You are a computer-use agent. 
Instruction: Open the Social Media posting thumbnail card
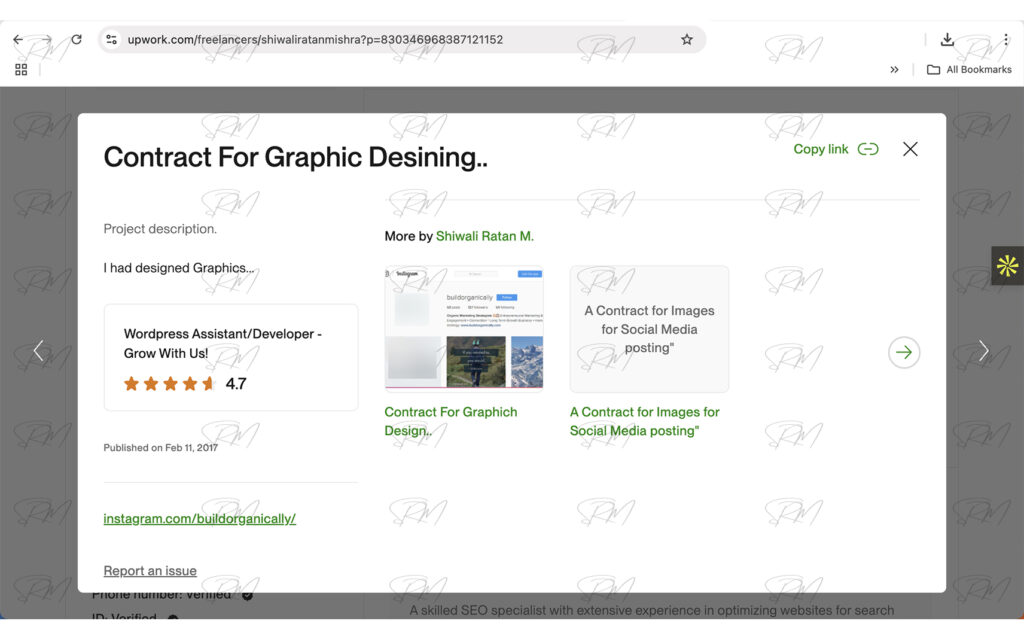point(649,329)
